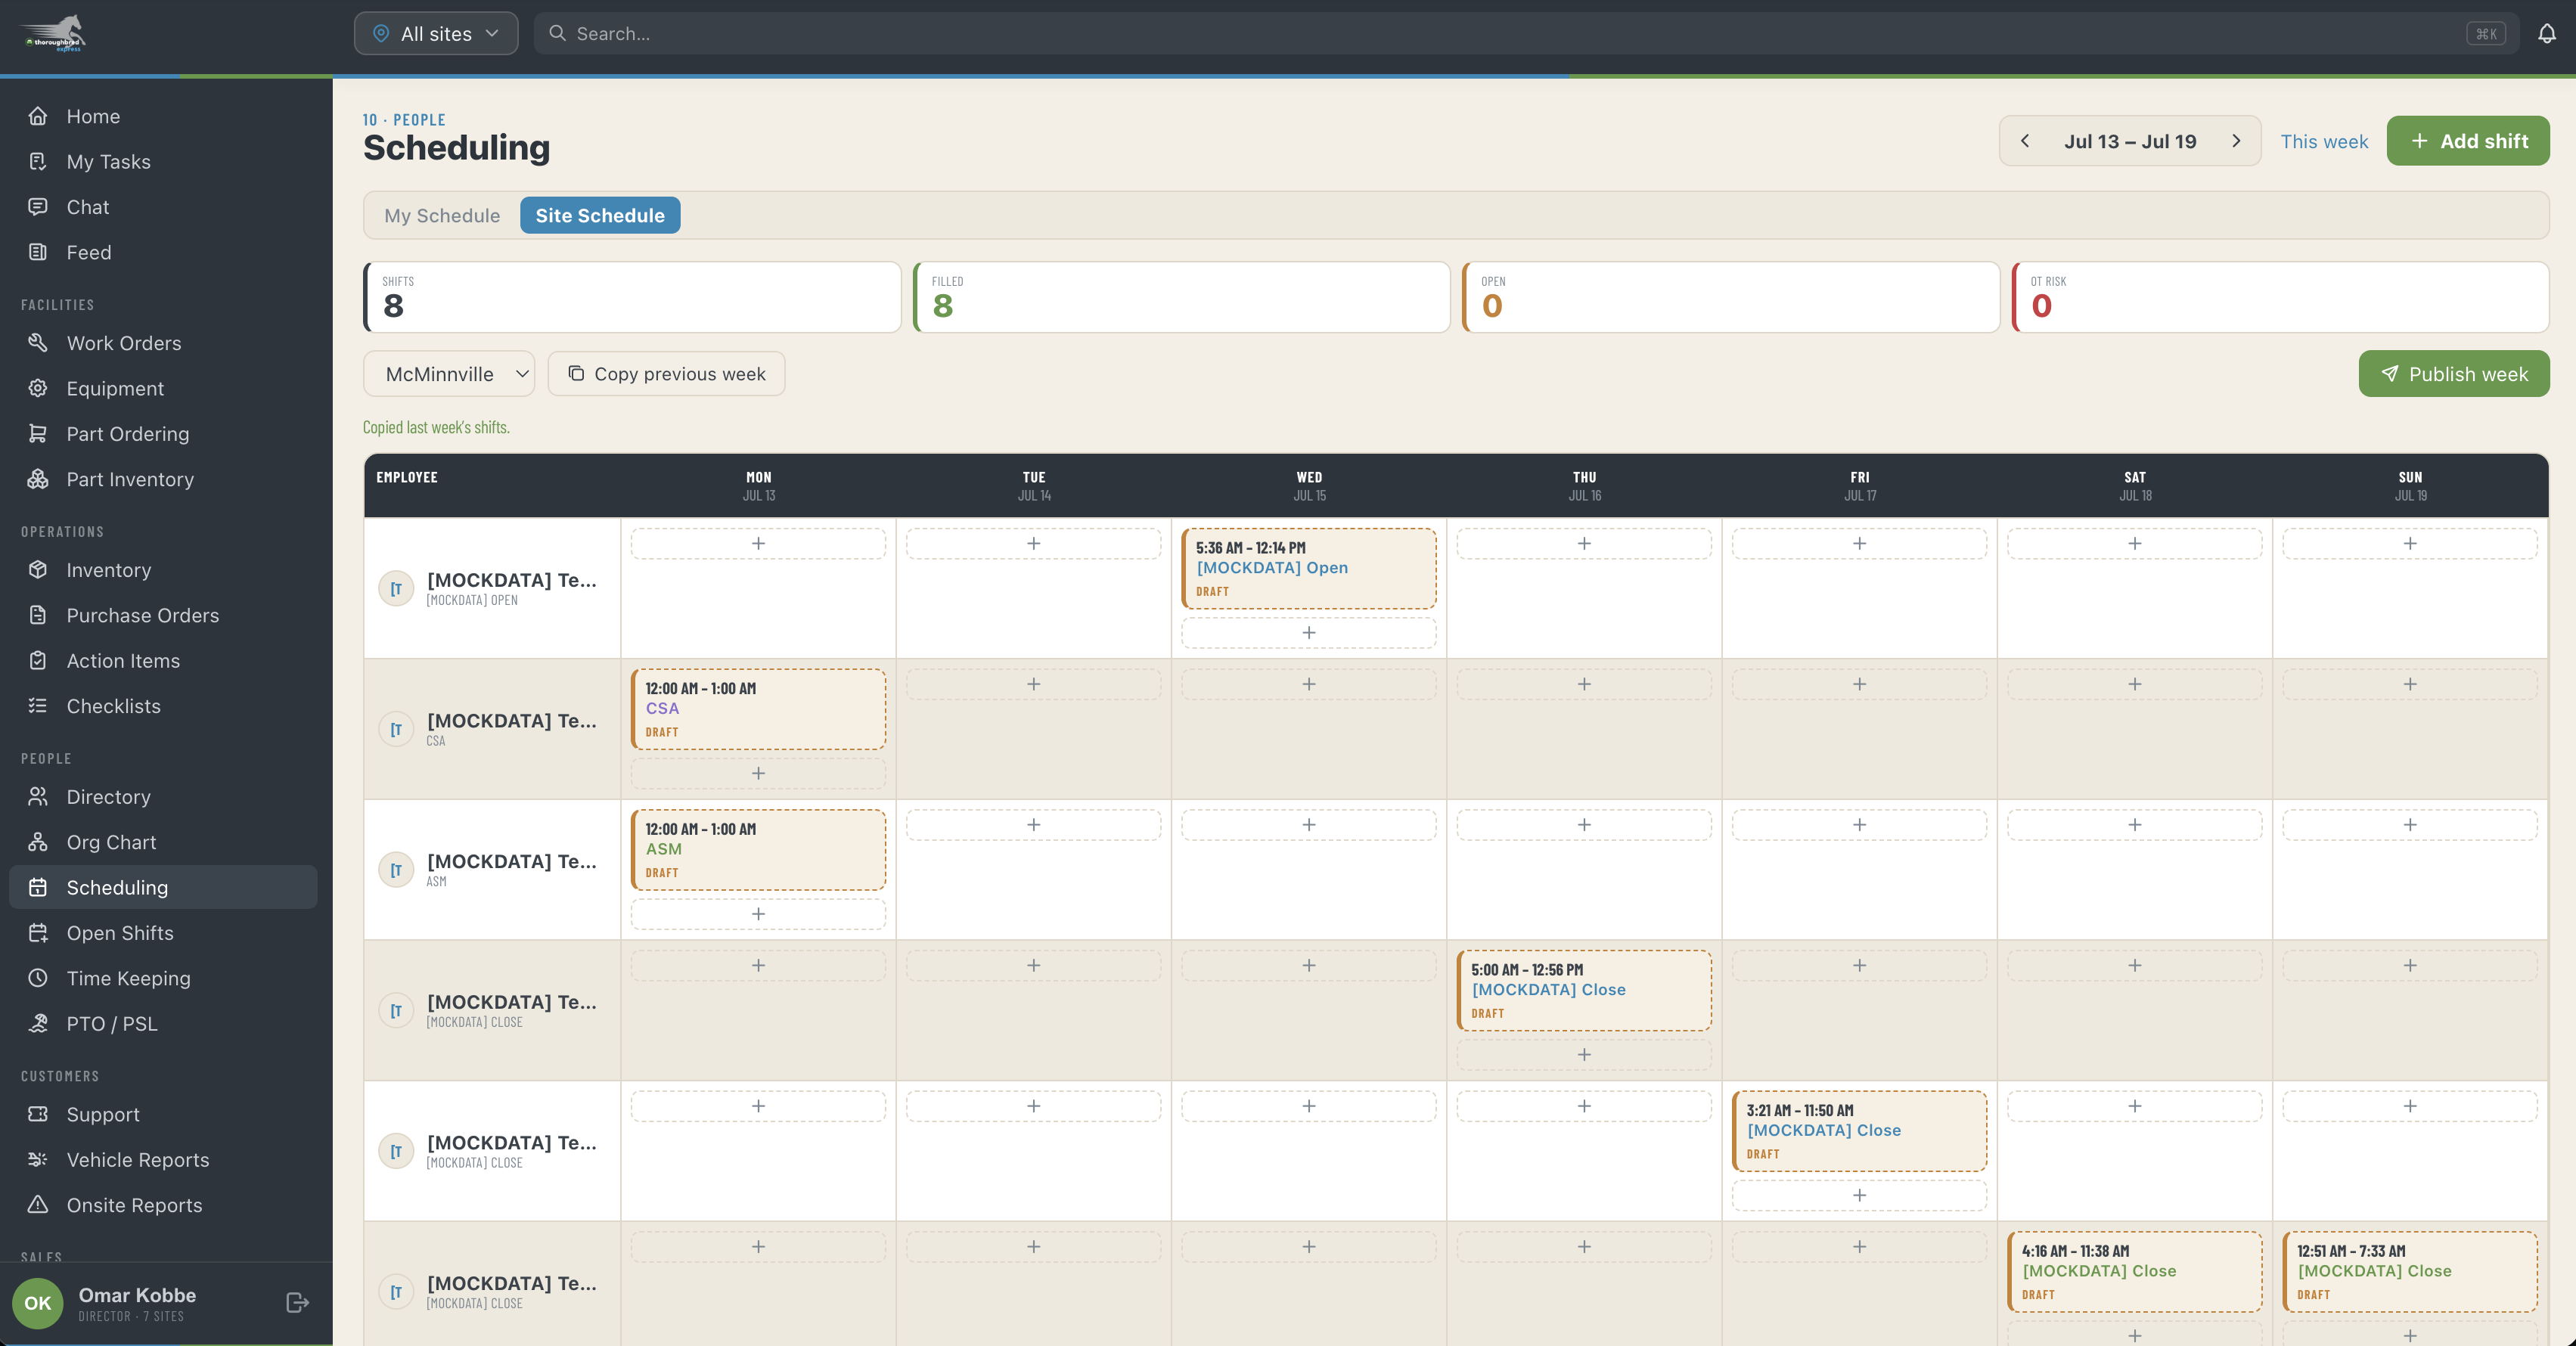Open My Tasks icon in sidebar
This screenshot has width=2576, height=1346.
click(38, 161)
